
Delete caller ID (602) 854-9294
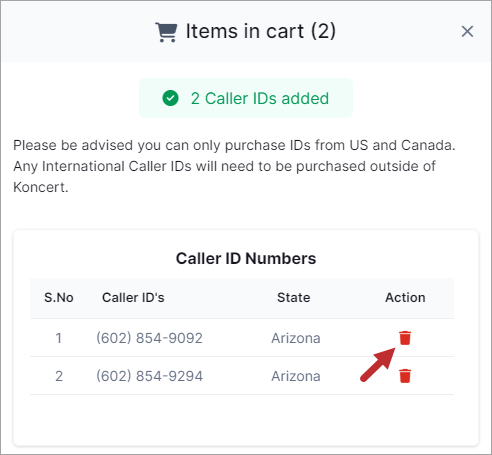point(405,376)
